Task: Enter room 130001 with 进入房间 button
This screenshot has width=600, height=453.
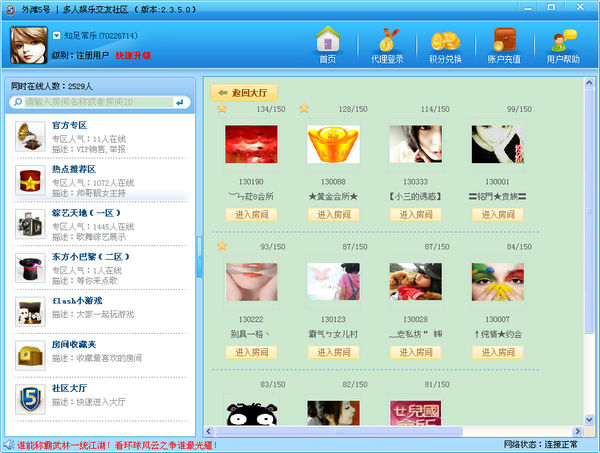Action: 498,215
